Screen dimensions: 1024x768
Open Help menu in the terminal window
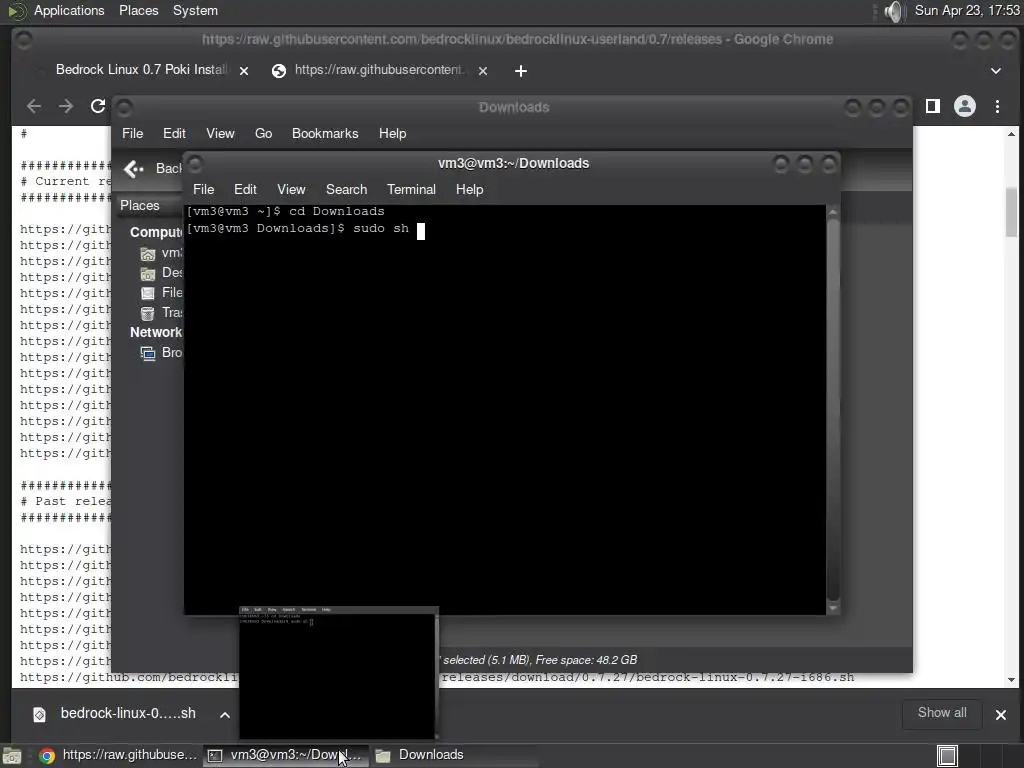click(x=470, y=189)
